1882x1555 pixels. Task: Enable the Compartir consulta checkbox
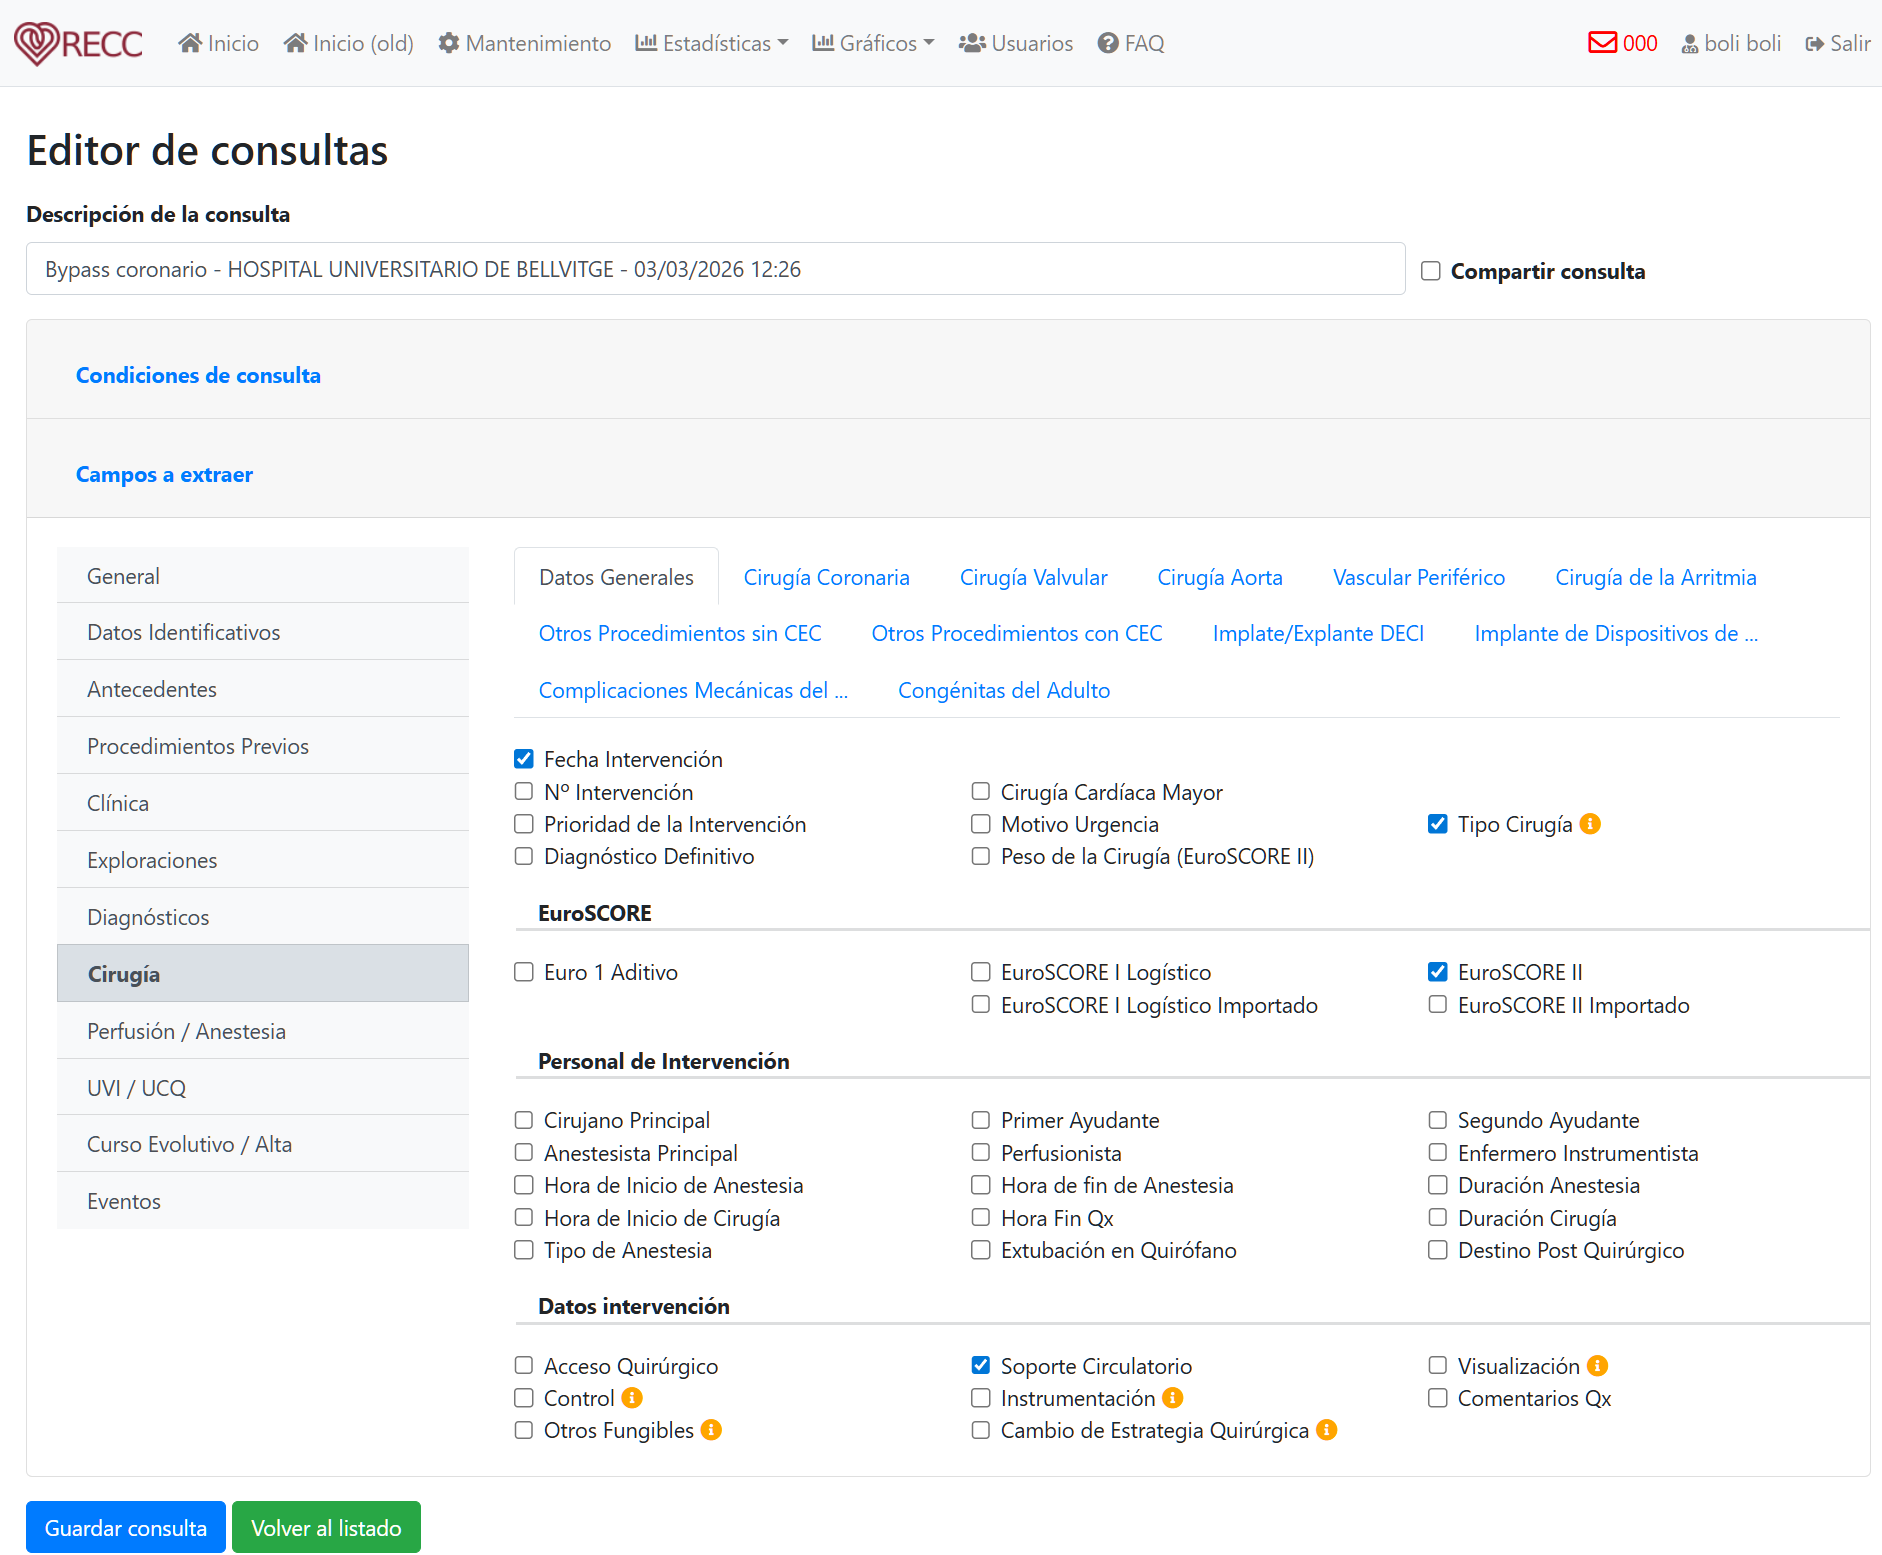[1431, 271]
